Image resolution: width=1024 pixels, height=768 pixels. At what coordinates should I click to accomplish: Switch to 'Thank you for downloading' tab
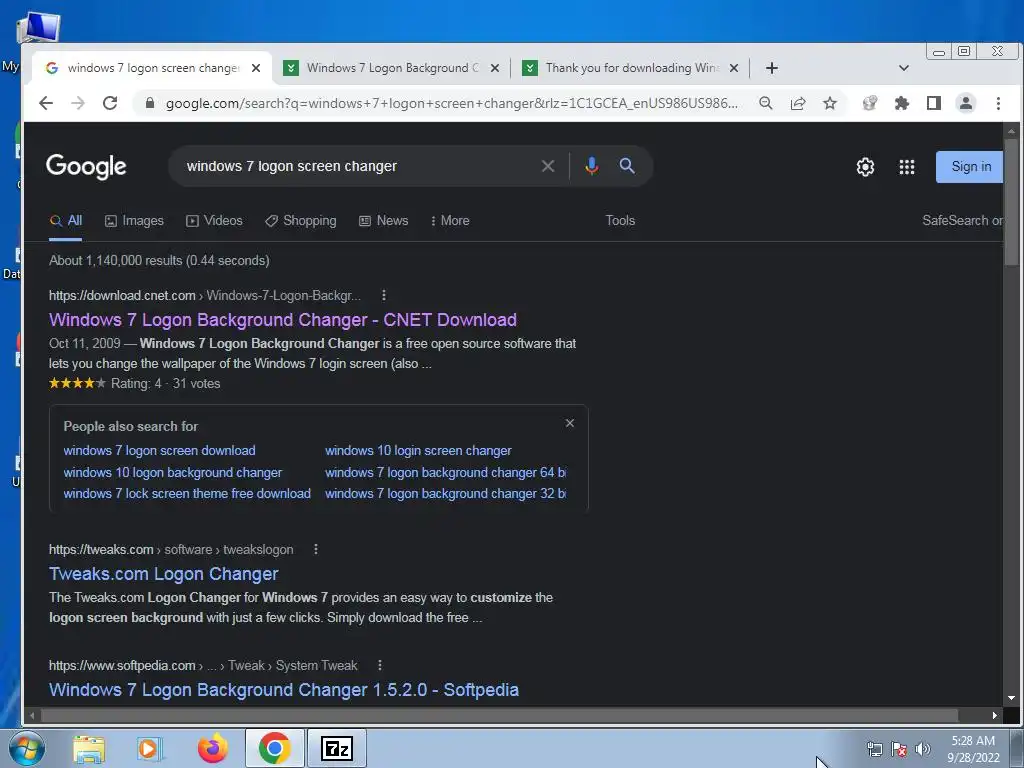(630, 68)
